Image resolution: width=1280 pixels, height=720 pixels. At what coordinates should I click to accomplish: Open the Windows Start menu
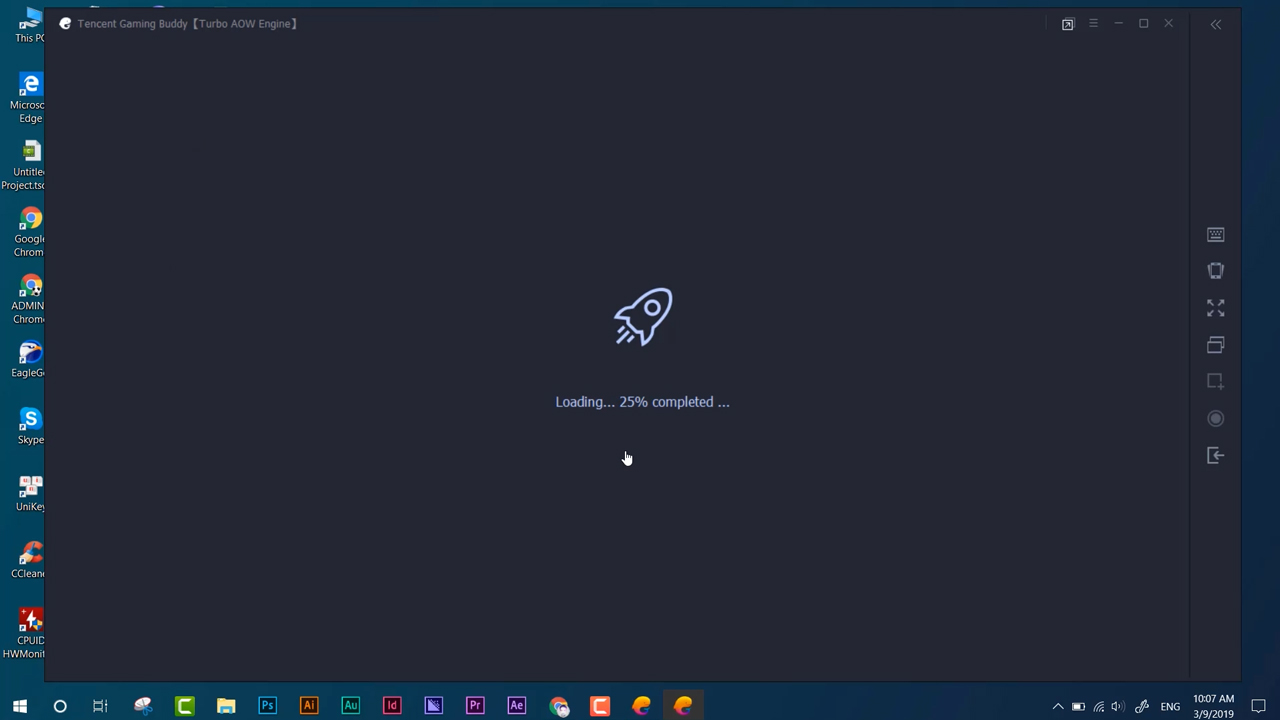pyautogui.click(x=19, y=706)
